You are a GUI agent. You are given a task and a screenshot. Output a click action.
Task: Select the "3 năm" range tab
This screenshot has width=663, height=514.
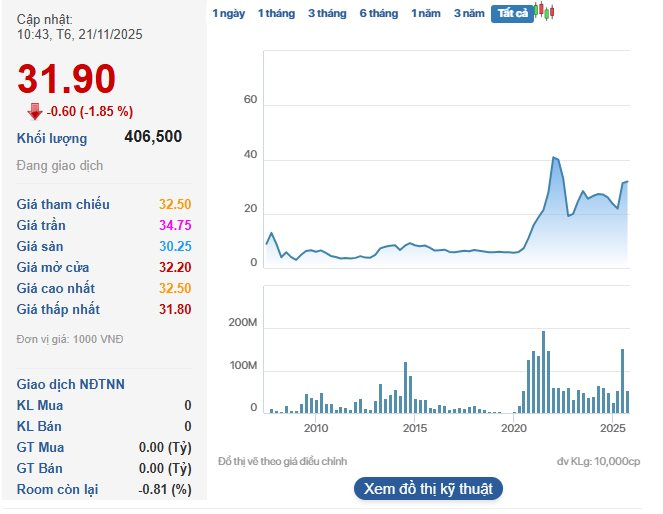point(469,13)
